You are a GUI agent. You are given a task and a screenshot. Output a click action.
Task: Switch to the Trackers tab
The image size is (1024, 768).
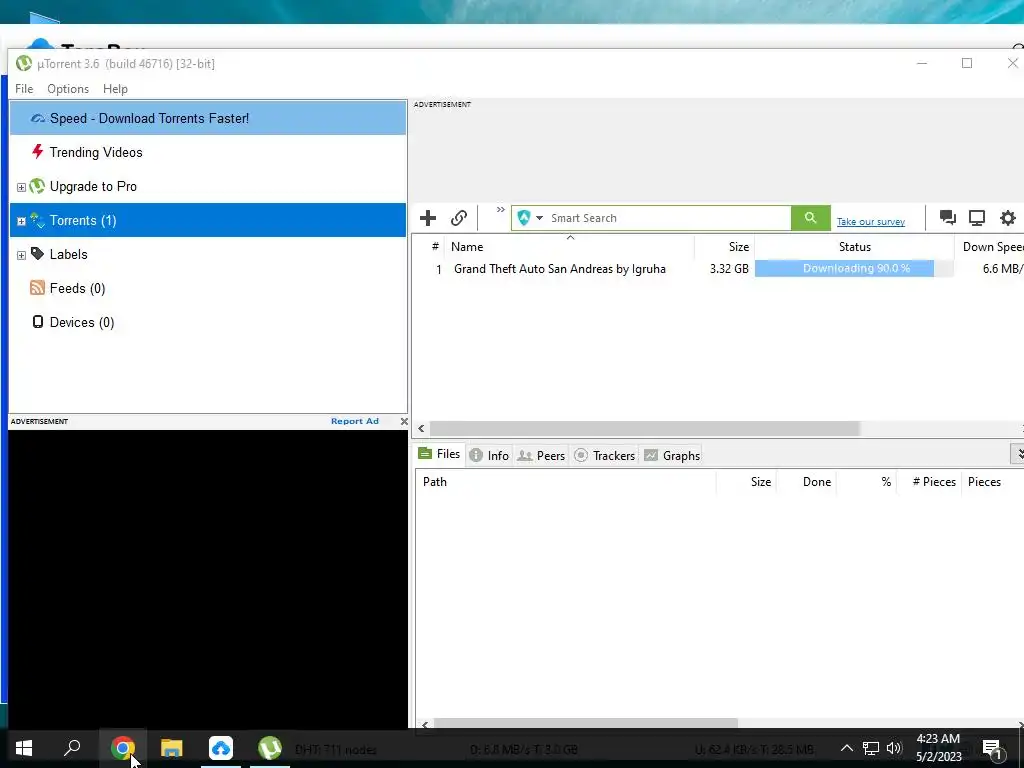(x=605, y=455)
